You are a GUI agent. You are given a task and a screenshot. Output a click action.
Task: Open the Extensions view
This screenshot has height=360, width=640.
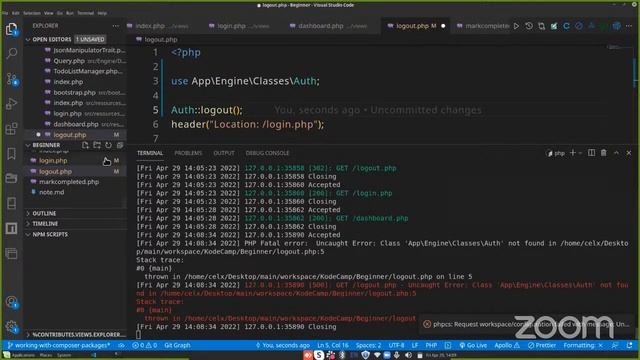tap(11, 129)
